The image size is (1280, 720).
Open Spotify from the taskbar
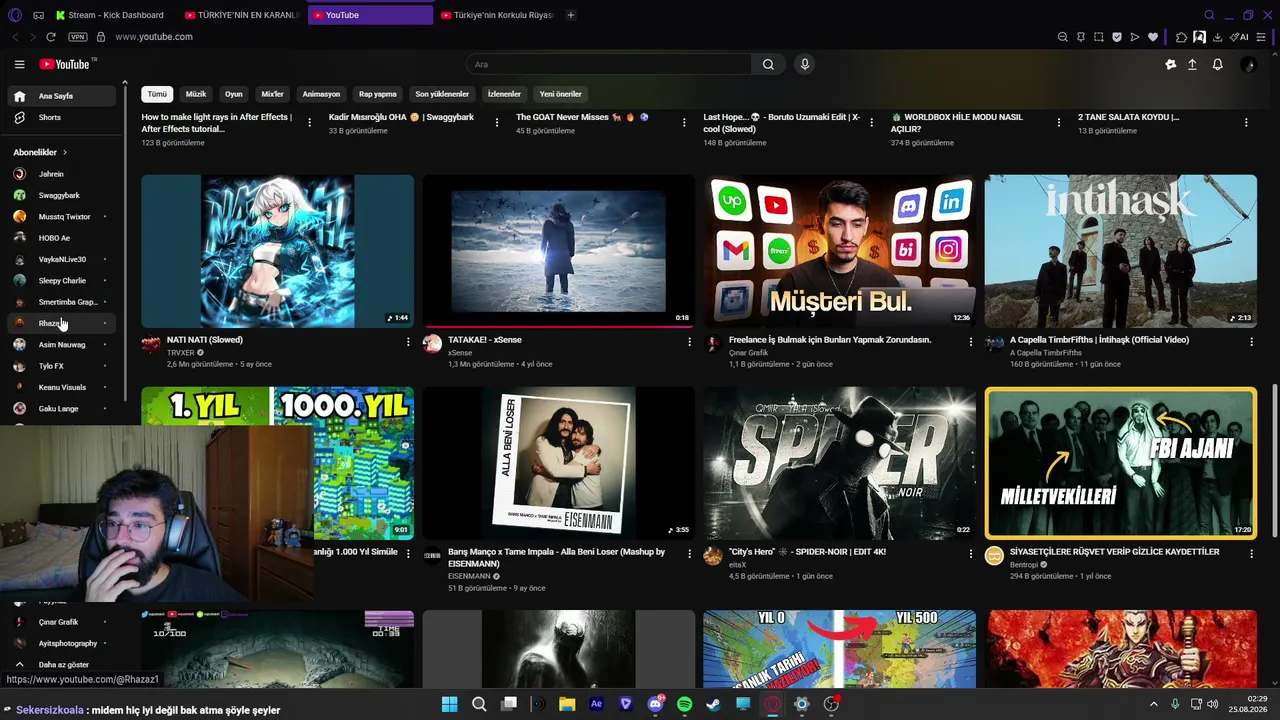coord(684,704)
